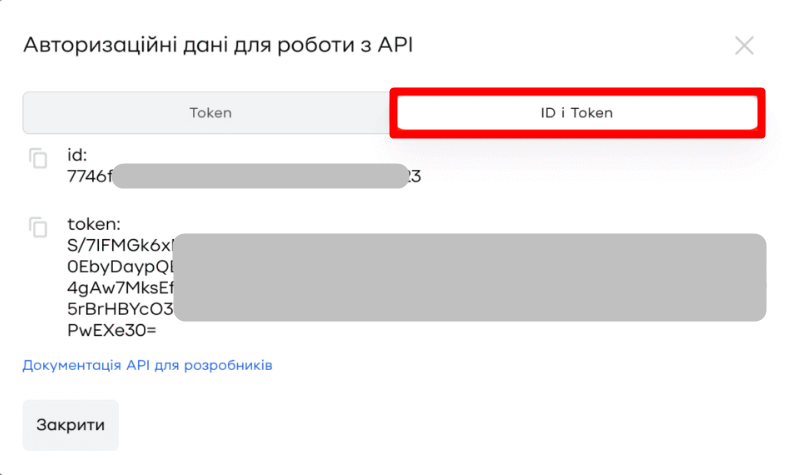
Task: Switch to the Token tab
Action: [x=210, y=113]
